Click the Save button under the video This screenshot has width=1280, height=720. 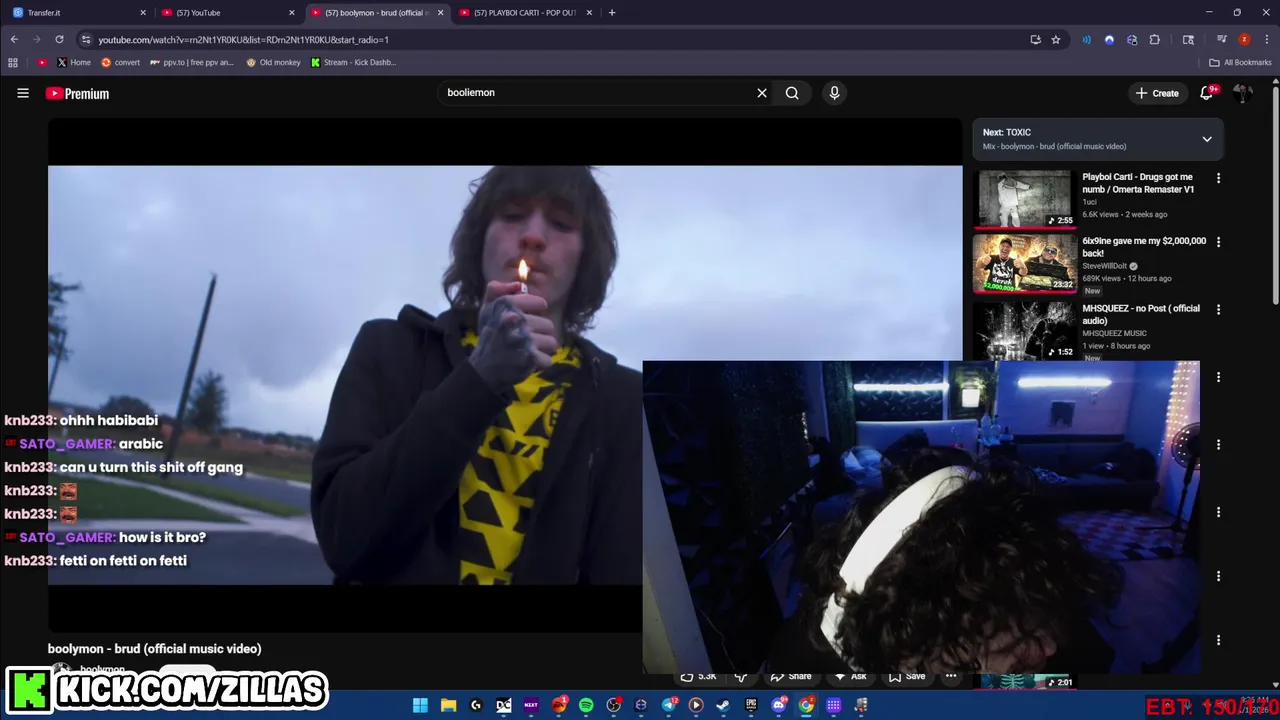coord(907,677)
